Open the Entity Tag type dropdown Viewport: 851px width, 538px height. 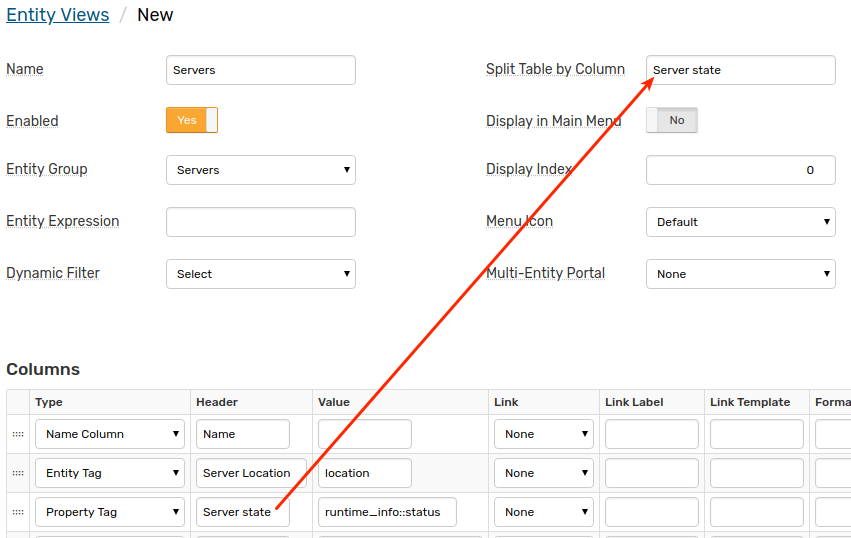pos(110,473)
